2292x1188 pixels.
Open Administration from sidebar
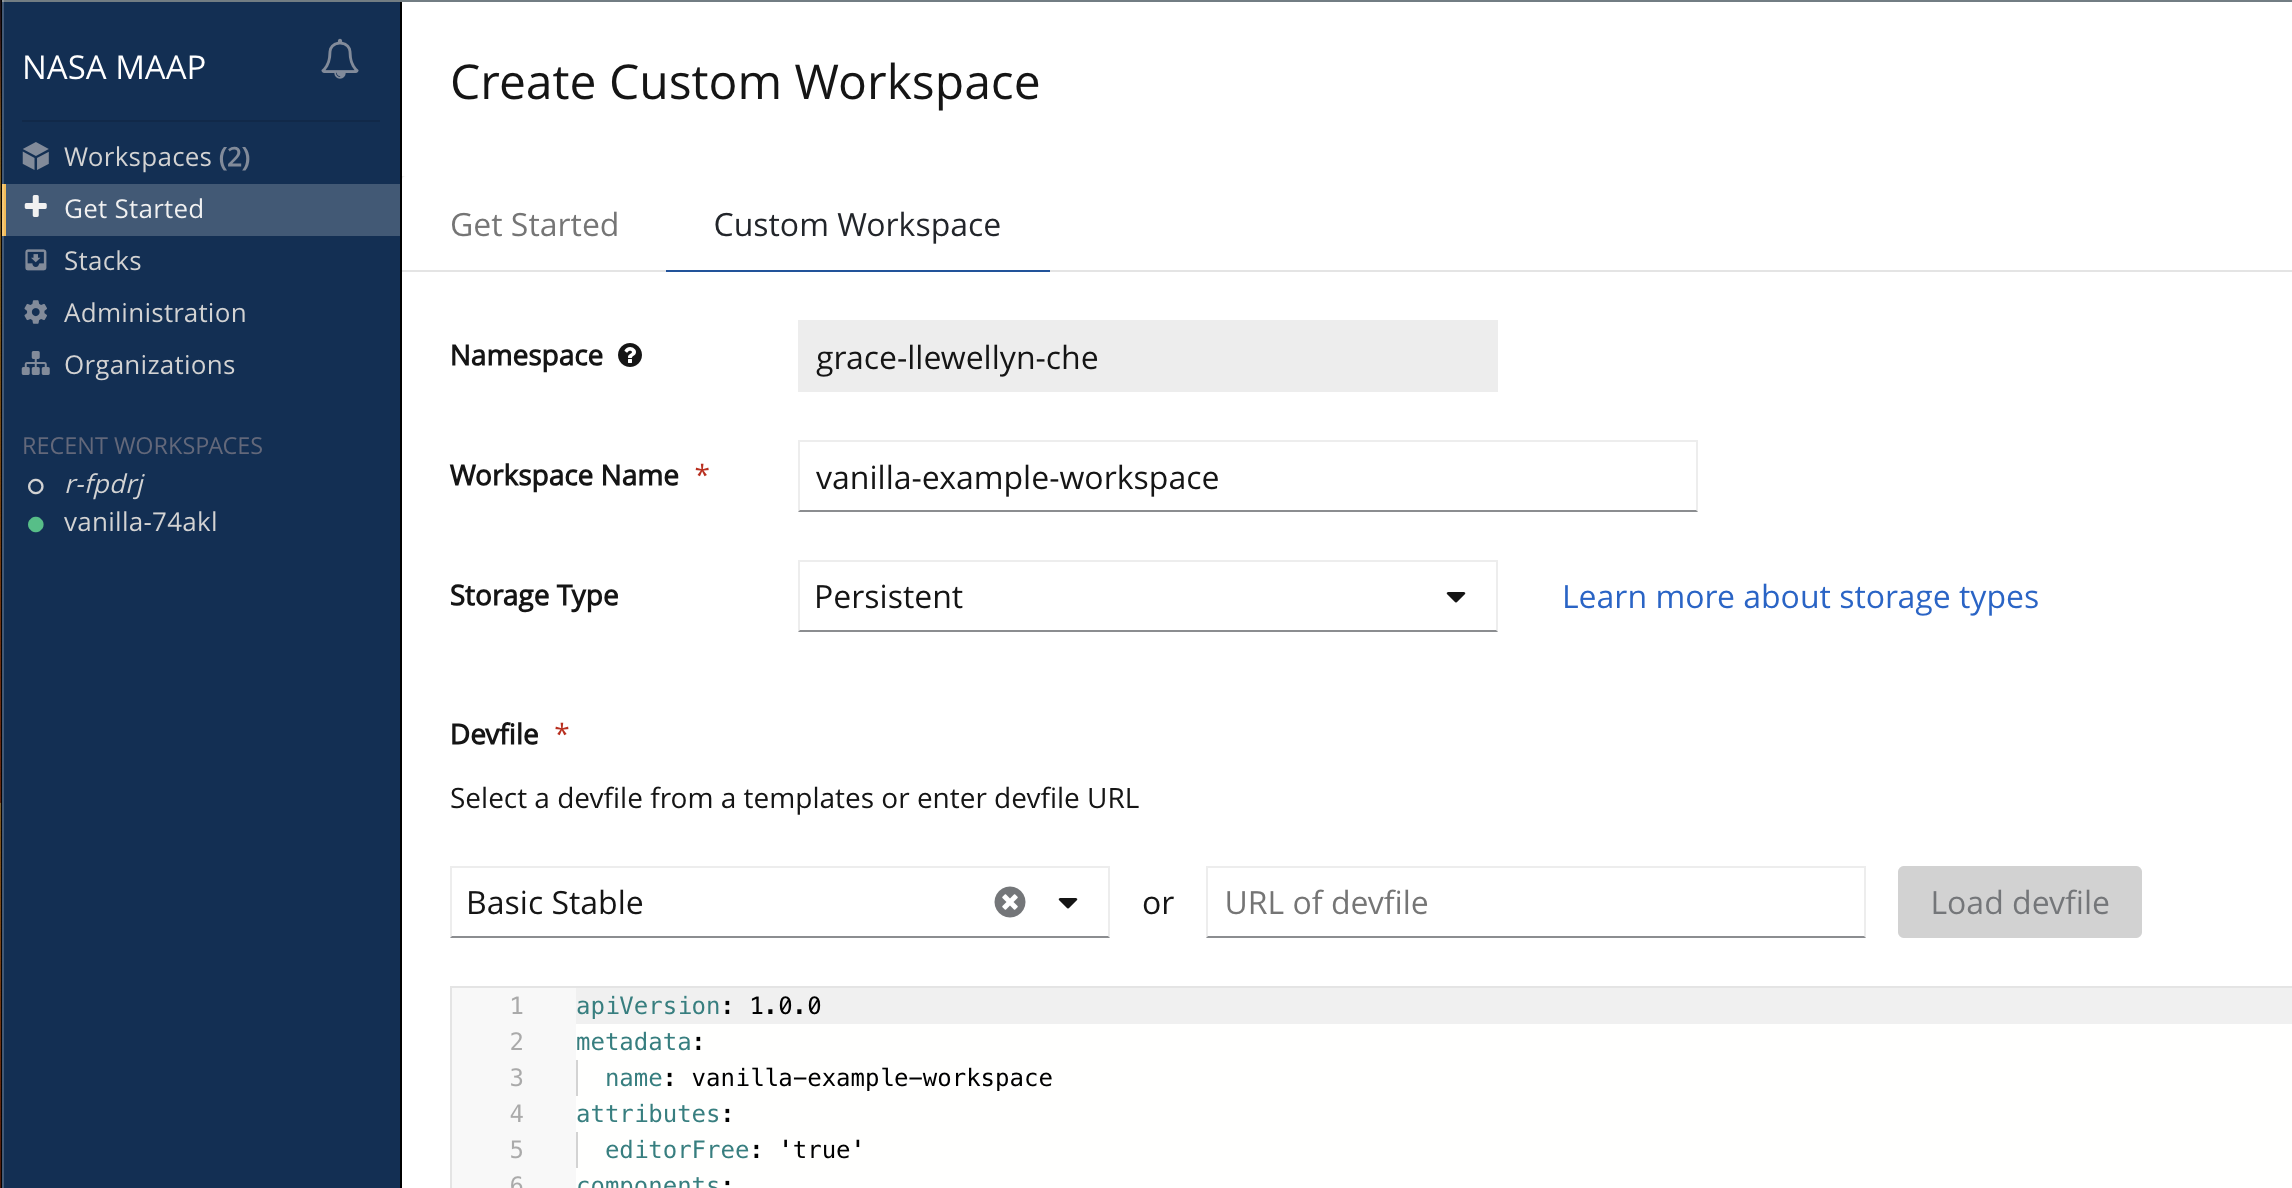point(202,312)
